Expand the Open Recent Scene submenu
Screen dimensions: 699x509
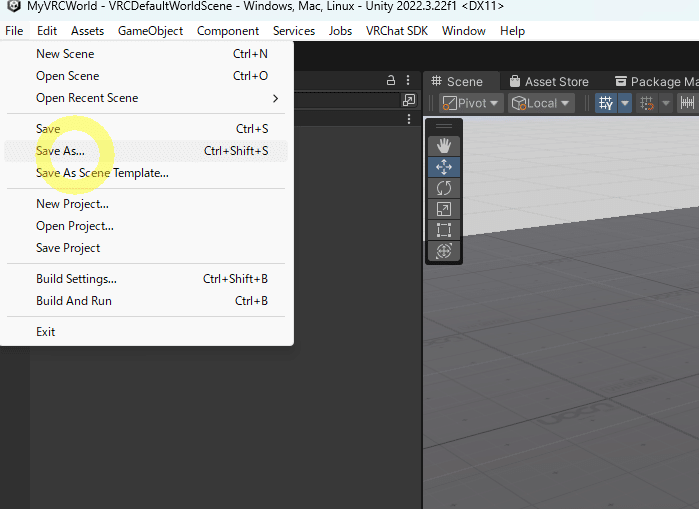pyautogui.click(x=146, y=98)
